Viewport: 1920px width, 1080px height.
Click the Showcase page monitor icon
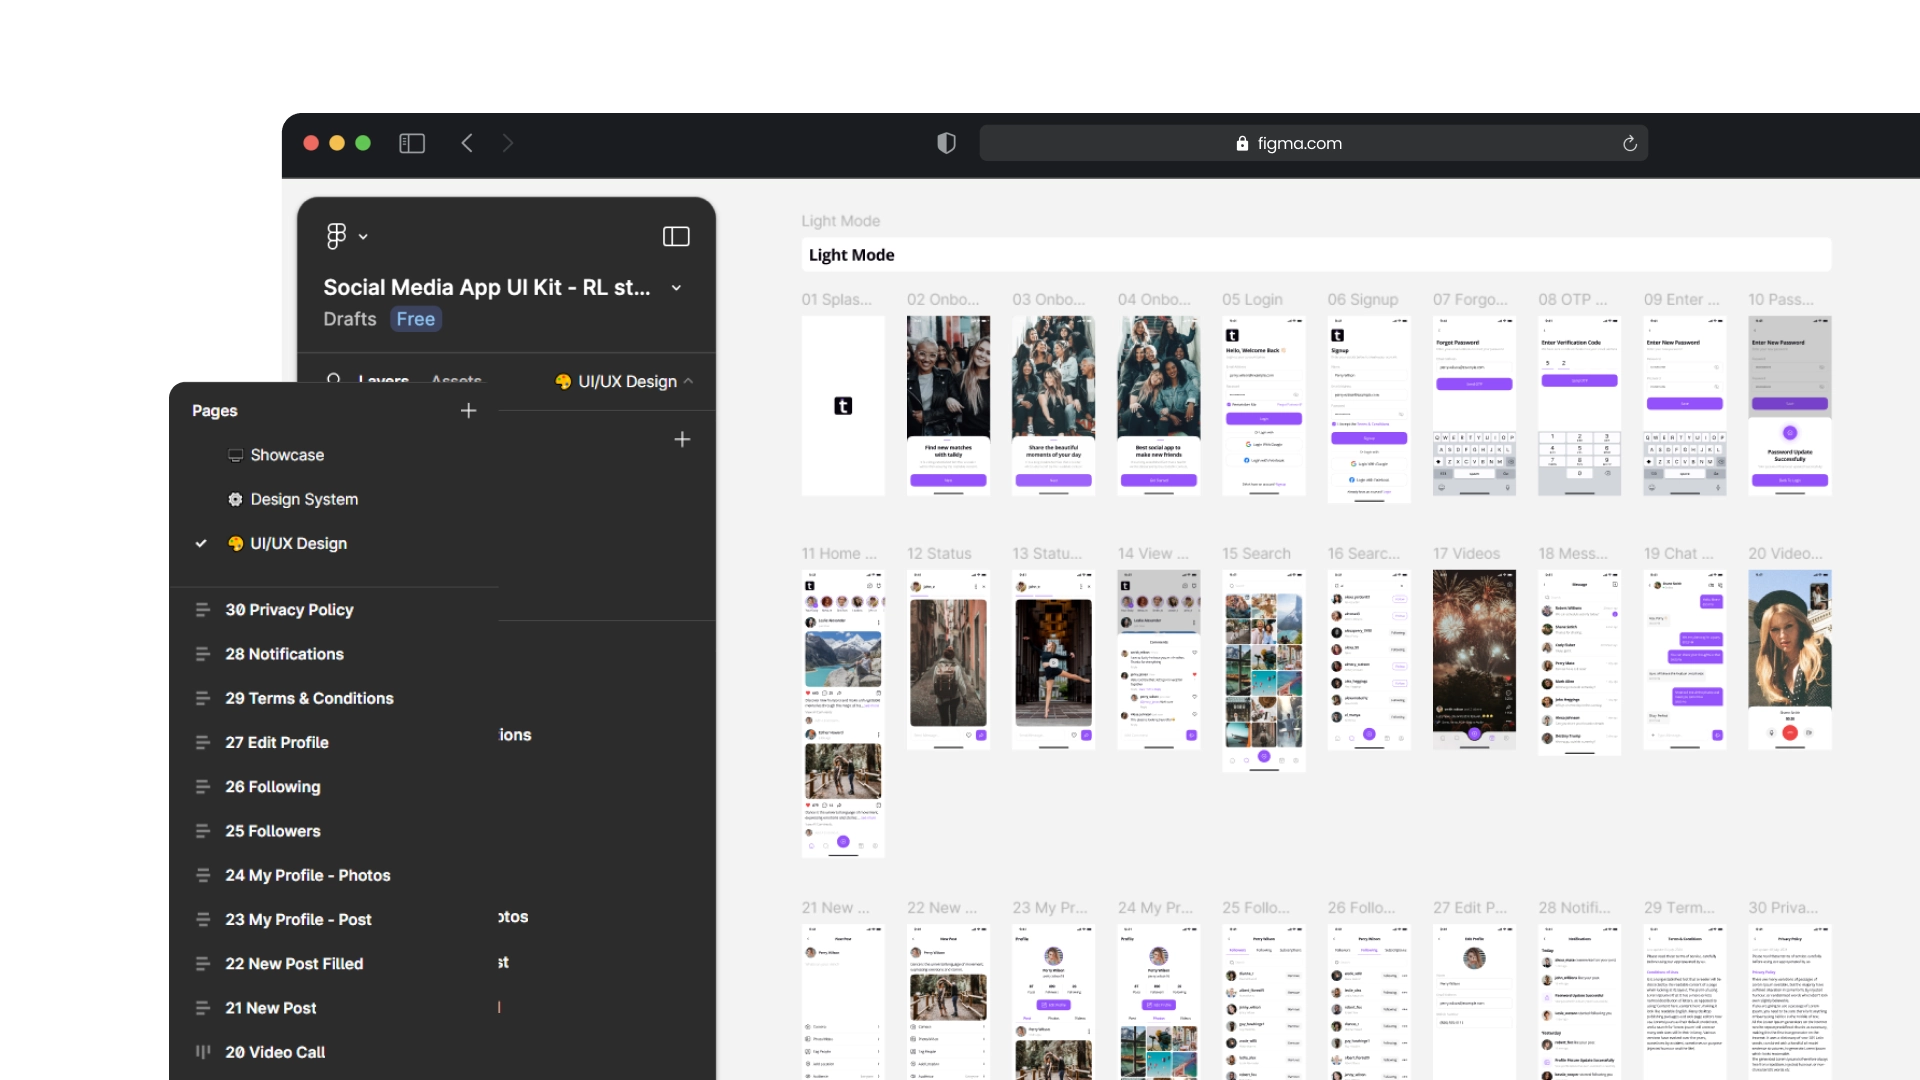(x=235, y=455)
